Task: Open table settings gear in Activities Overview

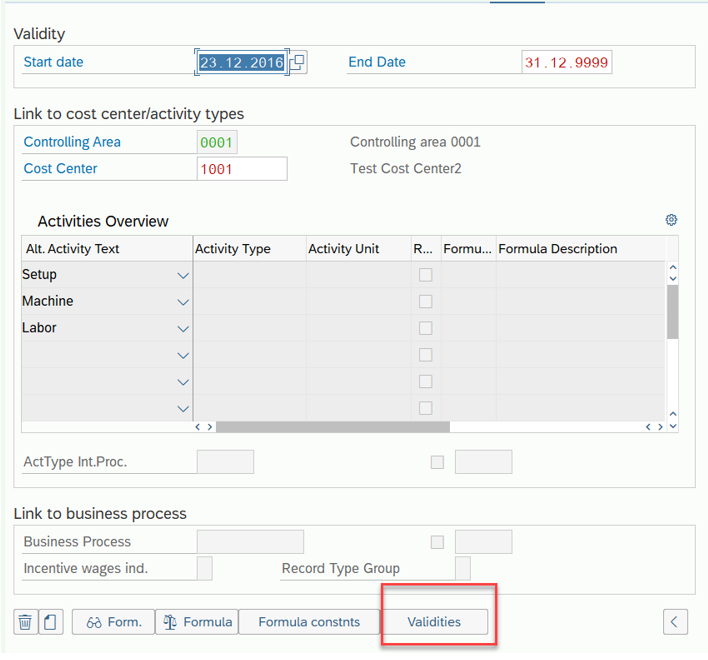Action: pyautogui.click(x=671, y=220)
